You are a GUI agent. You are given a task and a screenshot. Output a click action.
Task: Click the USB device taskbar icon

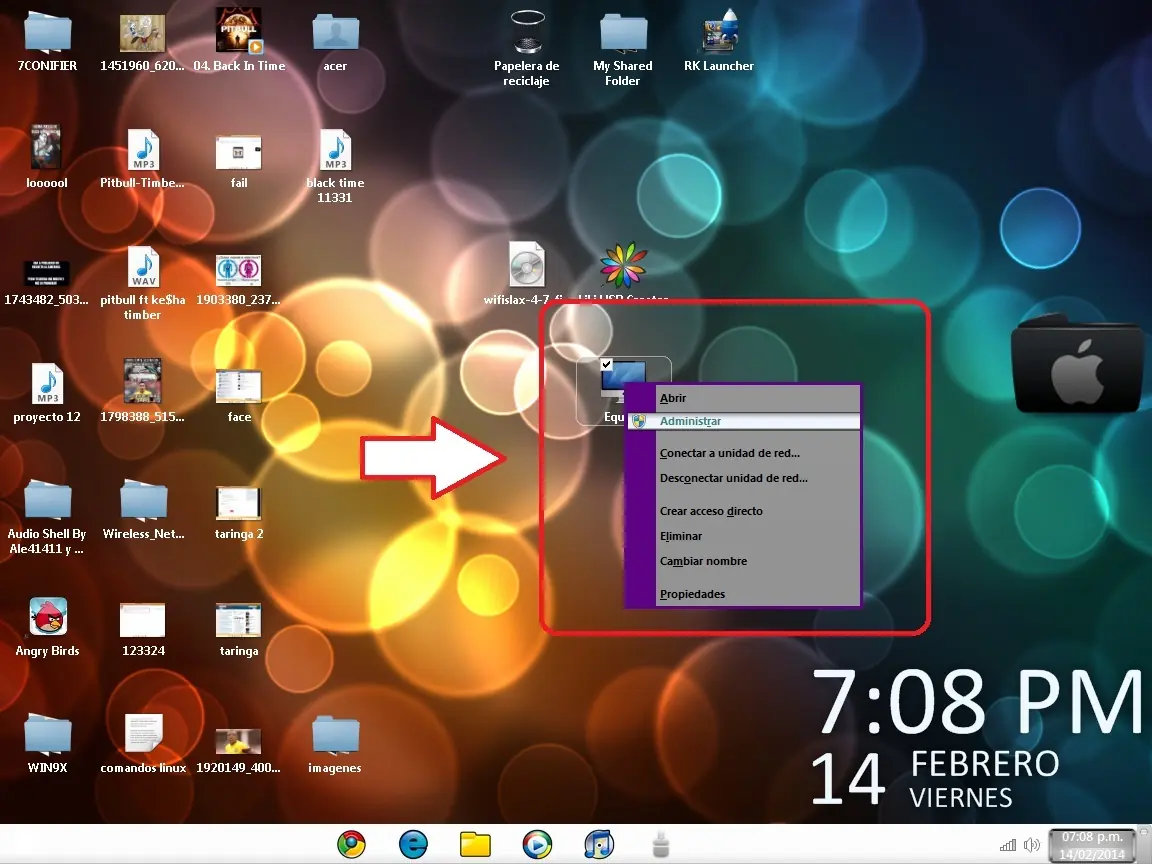(660, 844)
